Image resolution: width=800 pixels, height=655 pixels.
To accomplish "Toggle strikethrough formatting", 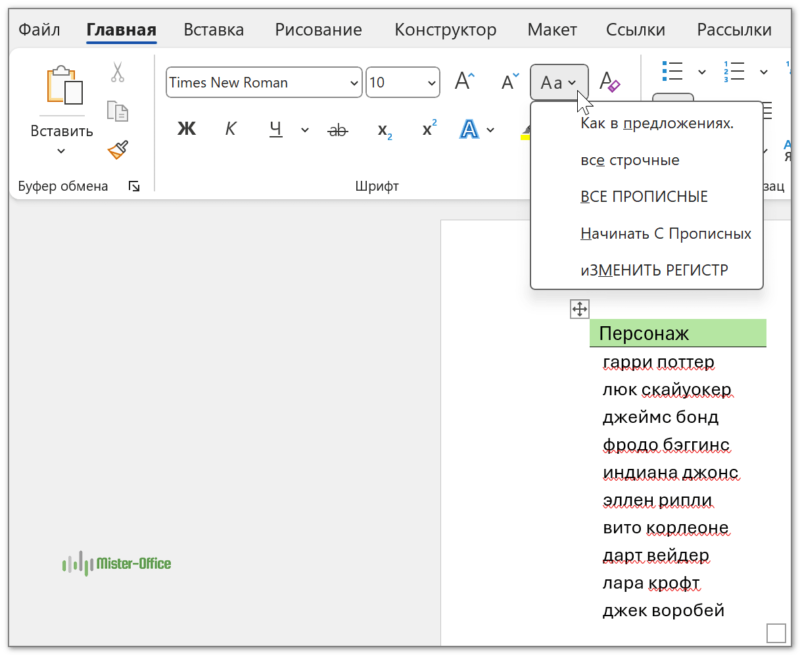I will [338, 130].
